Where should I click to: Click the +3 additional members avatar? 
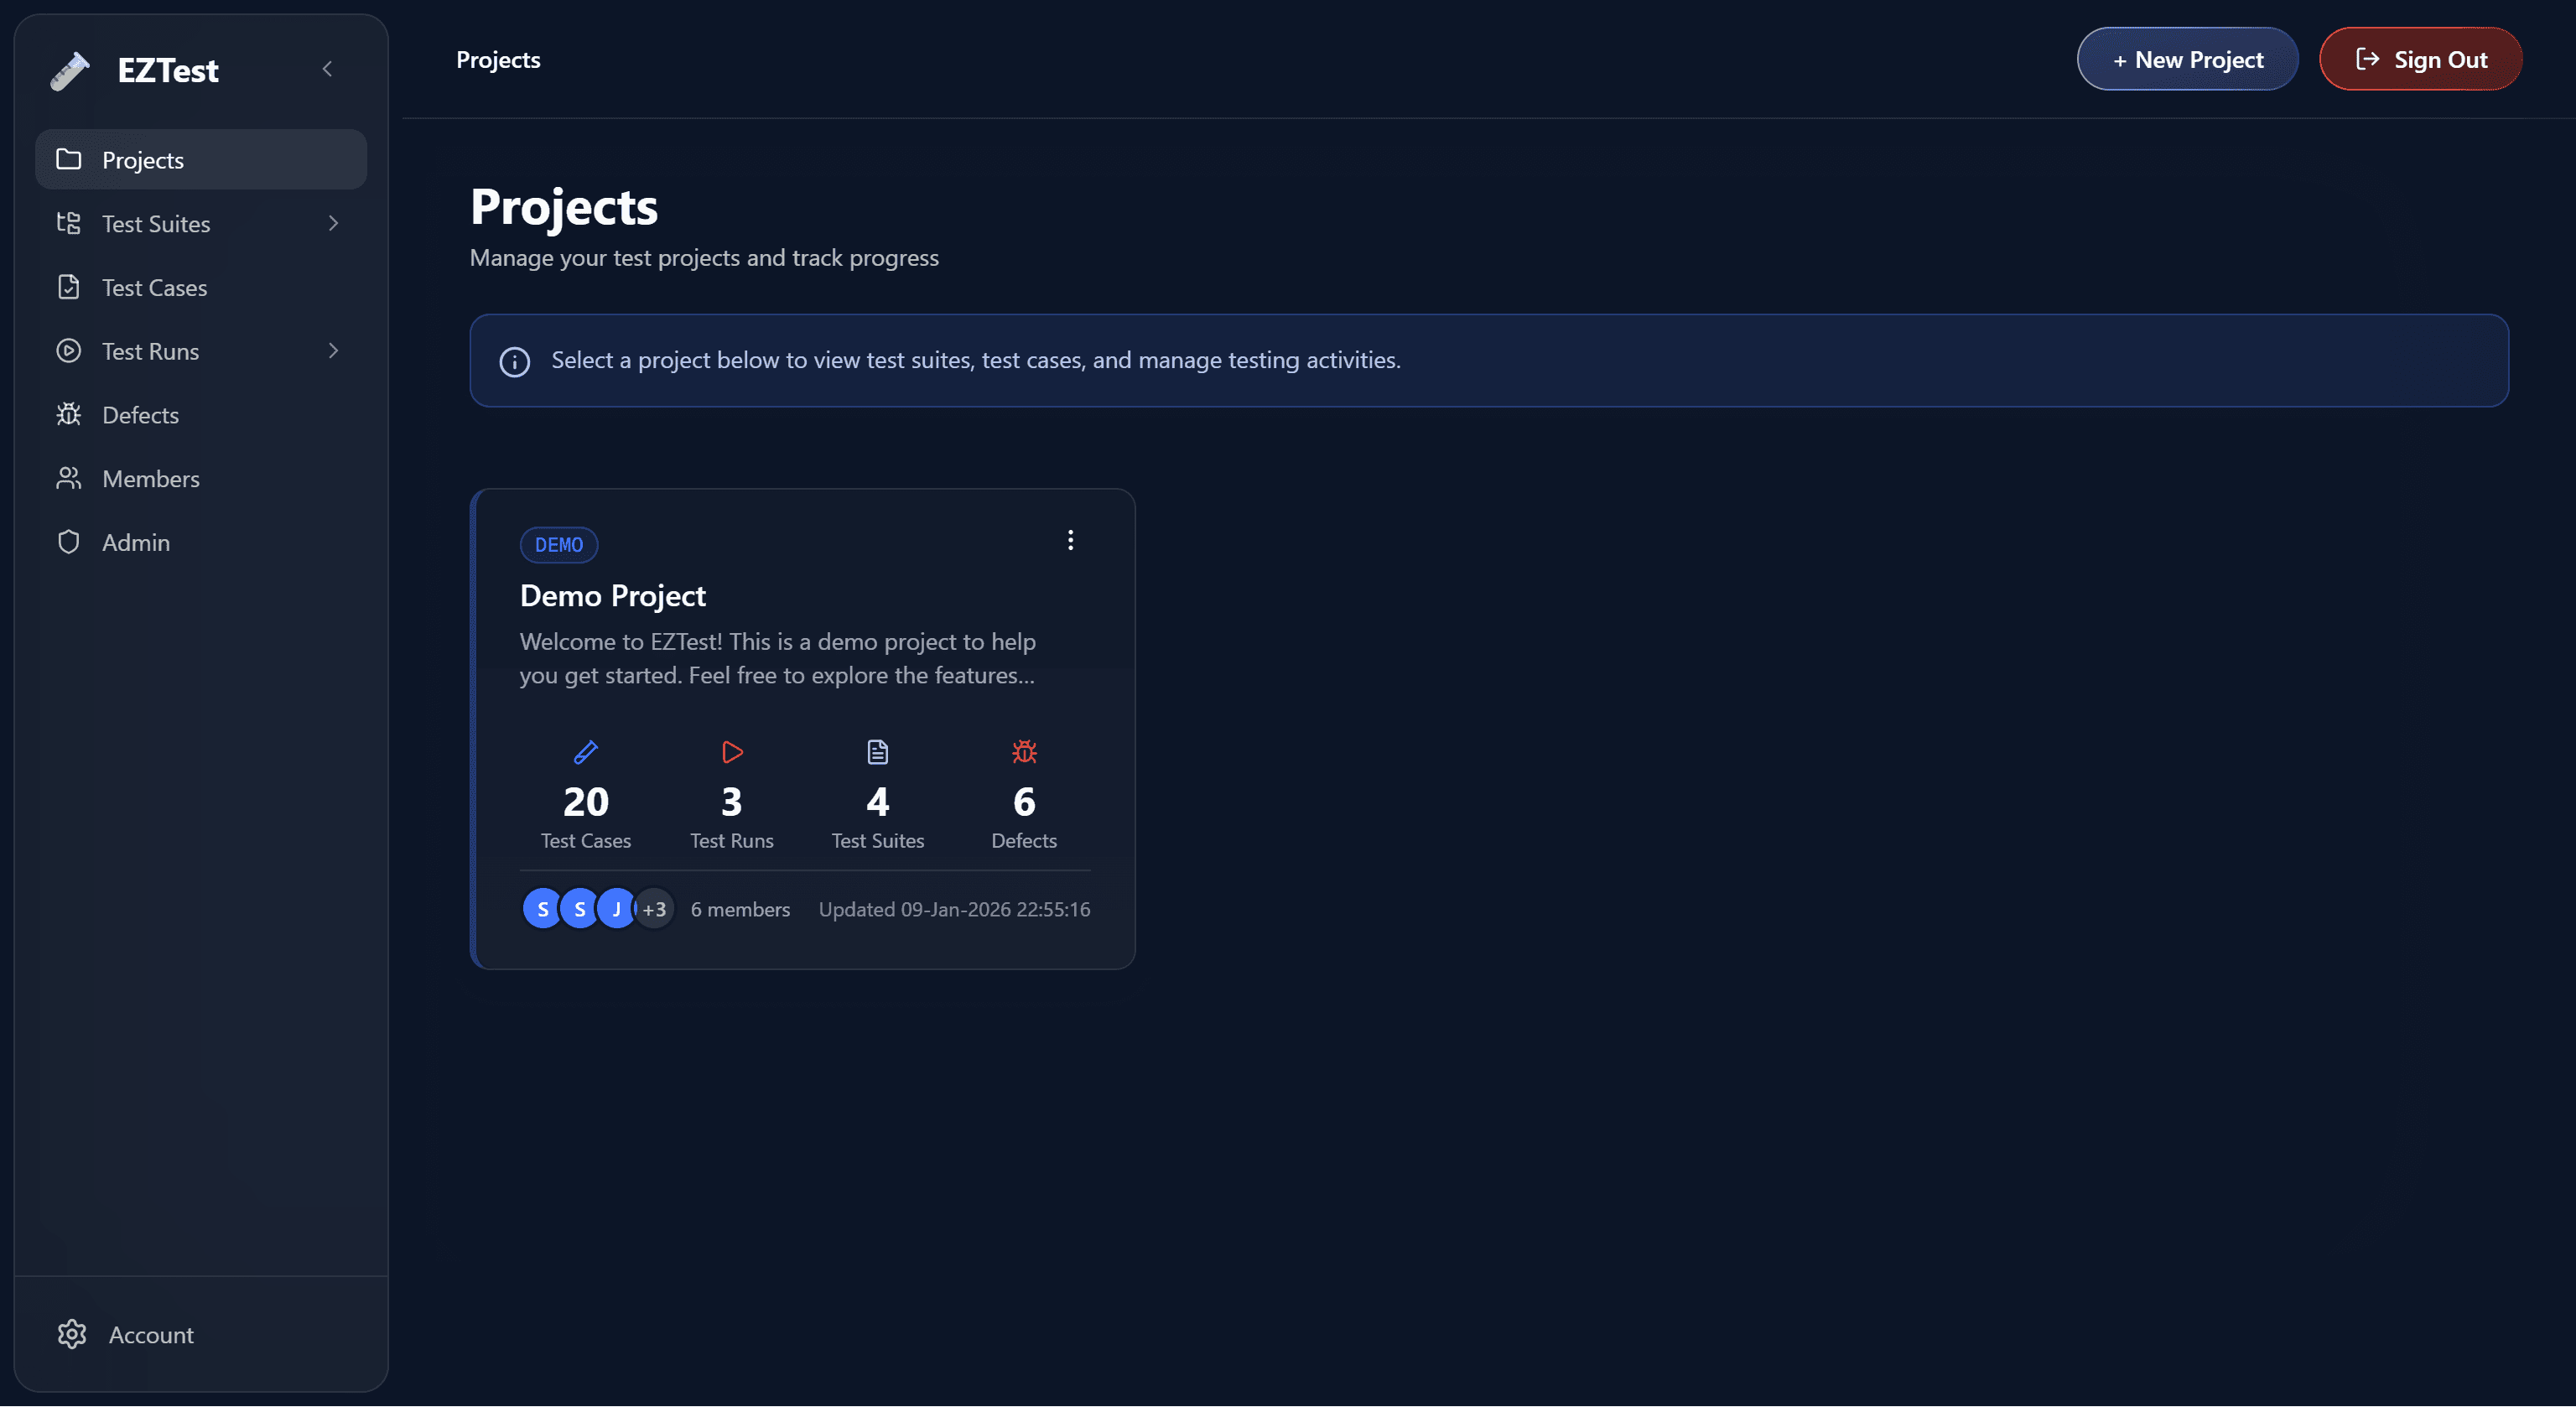655,909
